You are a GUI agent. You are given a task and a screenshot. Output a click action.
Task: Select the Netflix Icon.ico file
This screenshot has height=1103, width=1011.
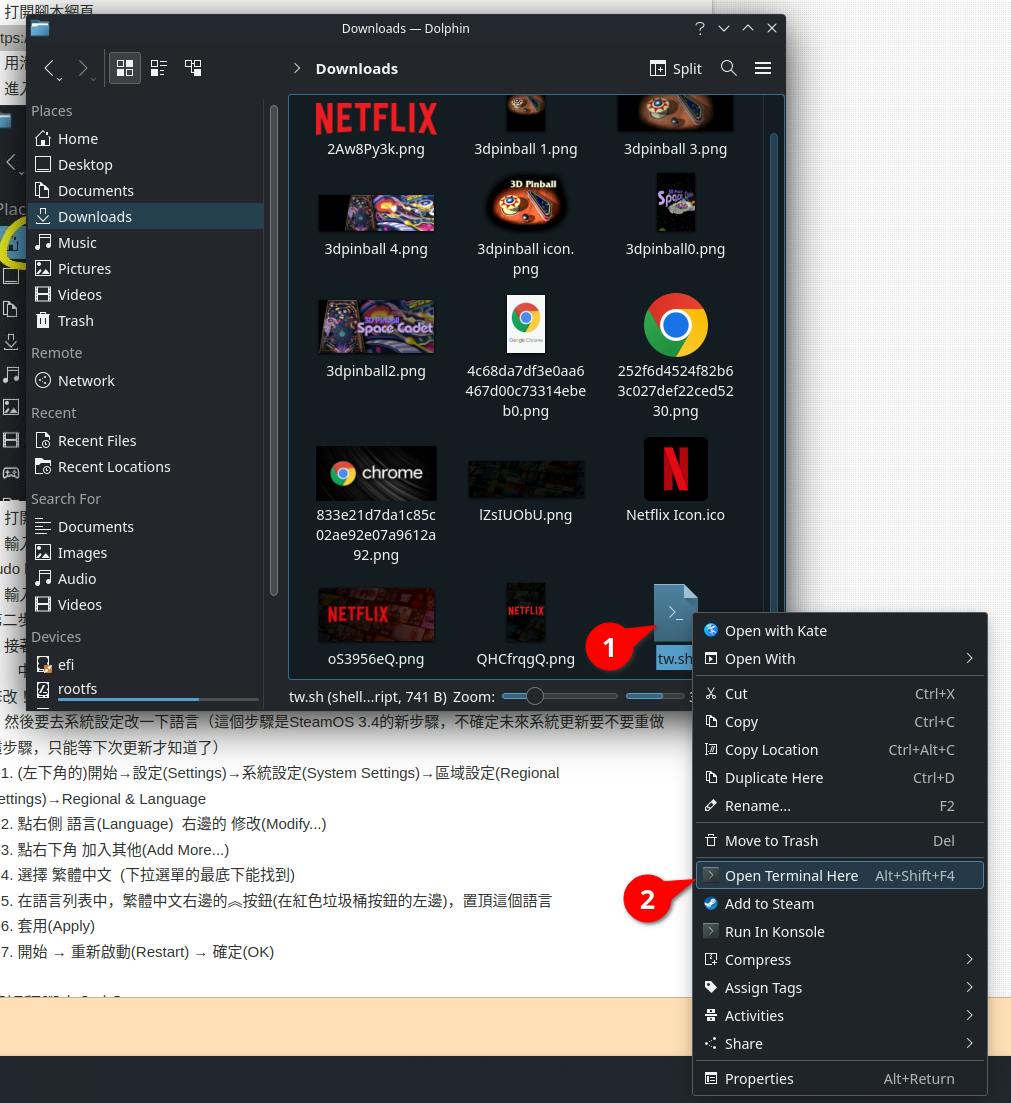pyautogui.click(x=675, y=470)
